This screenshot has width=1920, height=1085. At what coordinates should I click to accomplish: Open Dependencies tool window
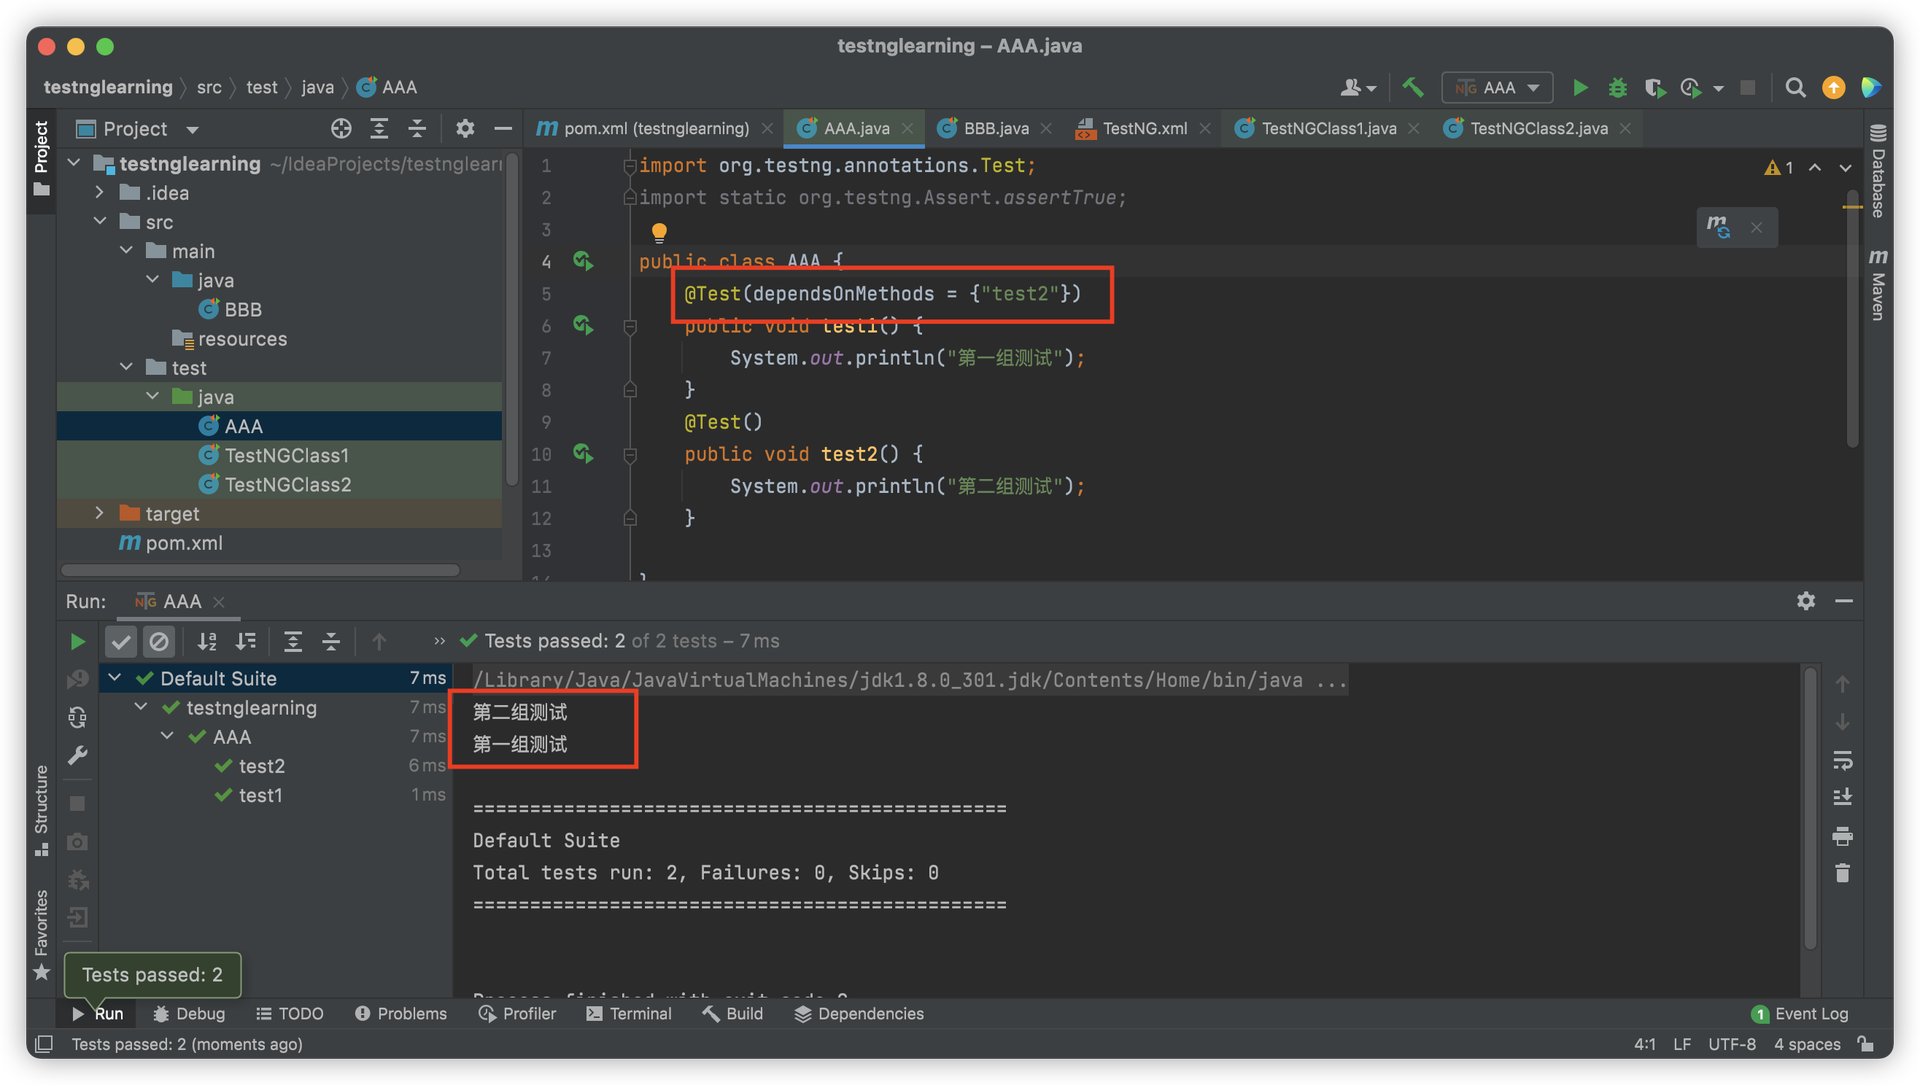[x=859, y=1014]
